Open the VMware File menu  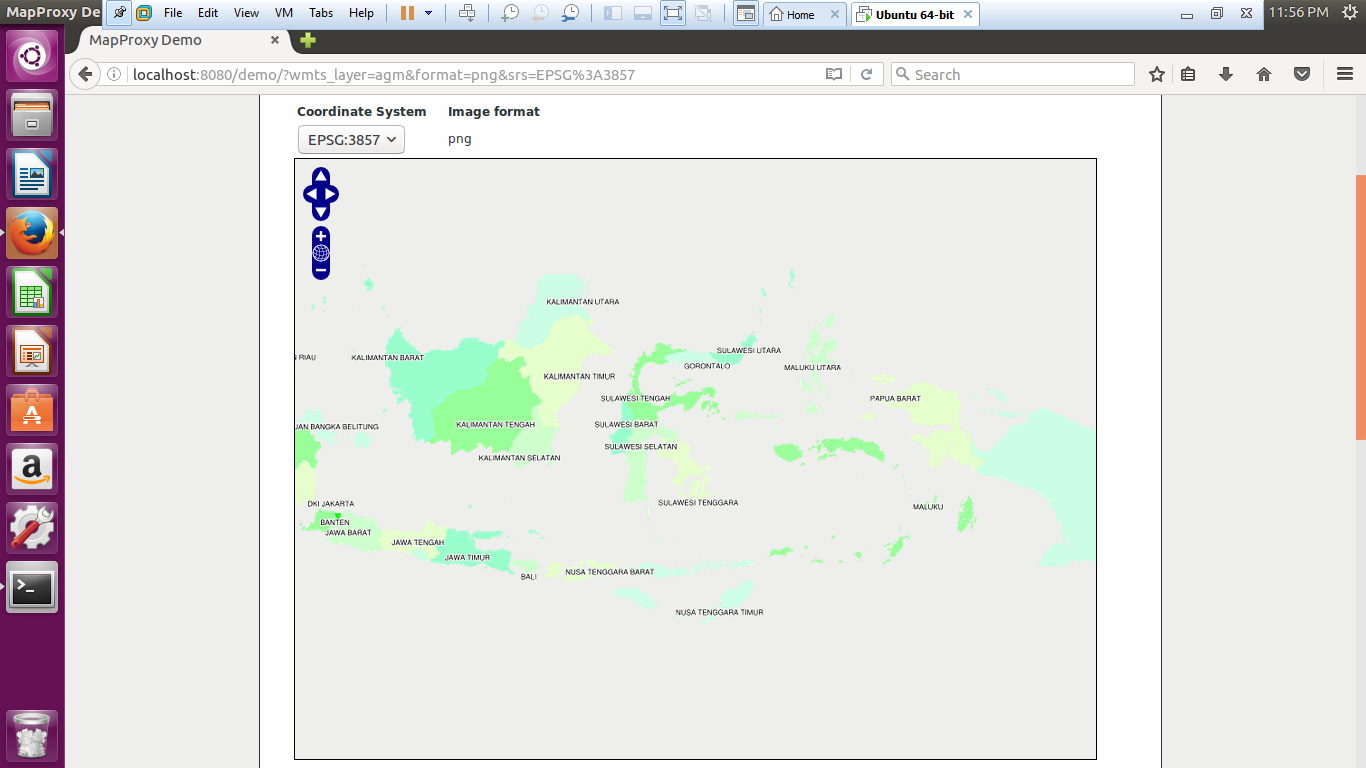click(173, 13)
